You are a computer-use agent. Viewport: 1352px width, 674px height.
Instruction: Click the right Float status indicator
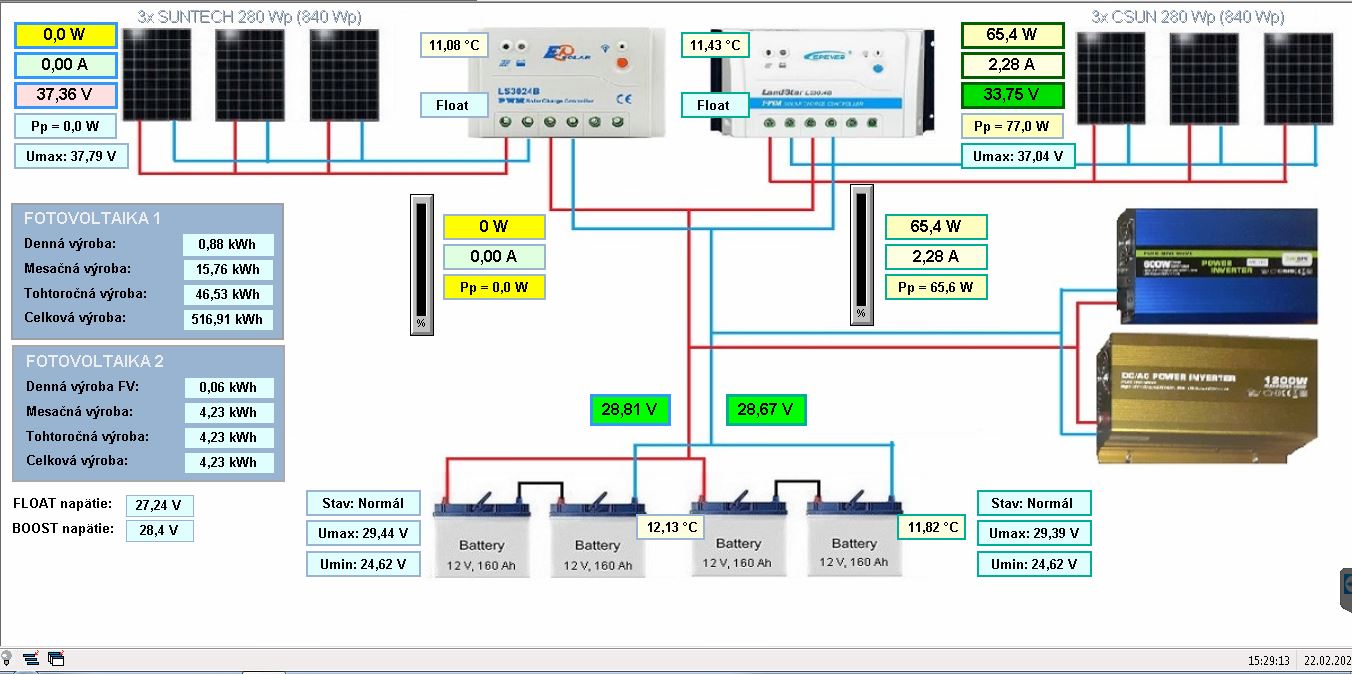[x=713, y=105]
